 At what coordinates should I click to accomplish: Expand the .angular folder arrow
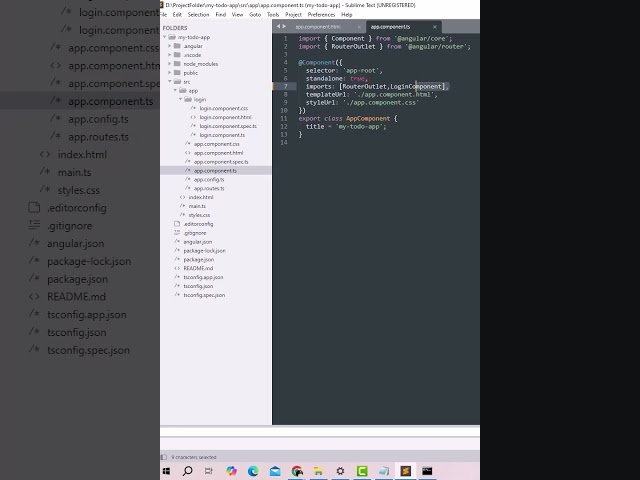tap(170, 46)
